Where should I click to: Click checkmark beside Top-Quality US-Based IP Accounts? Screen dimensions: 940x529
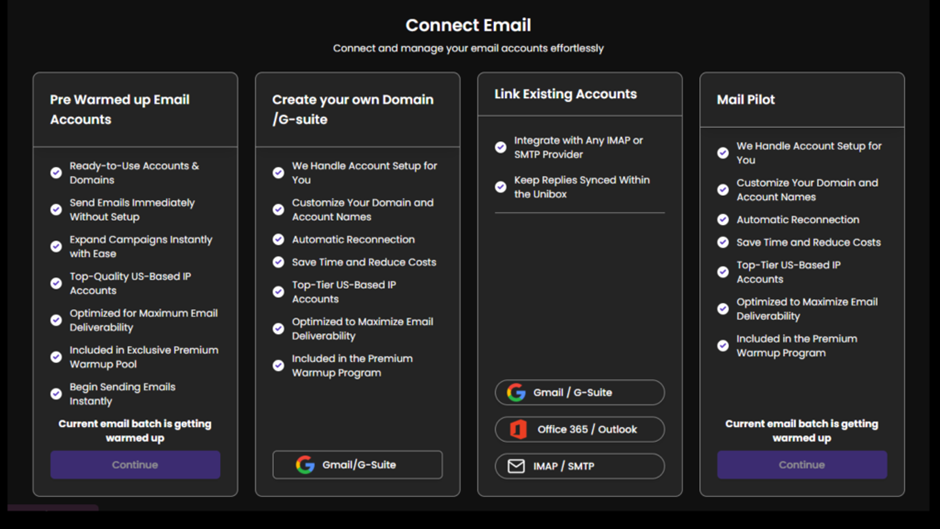coord(56,283)
